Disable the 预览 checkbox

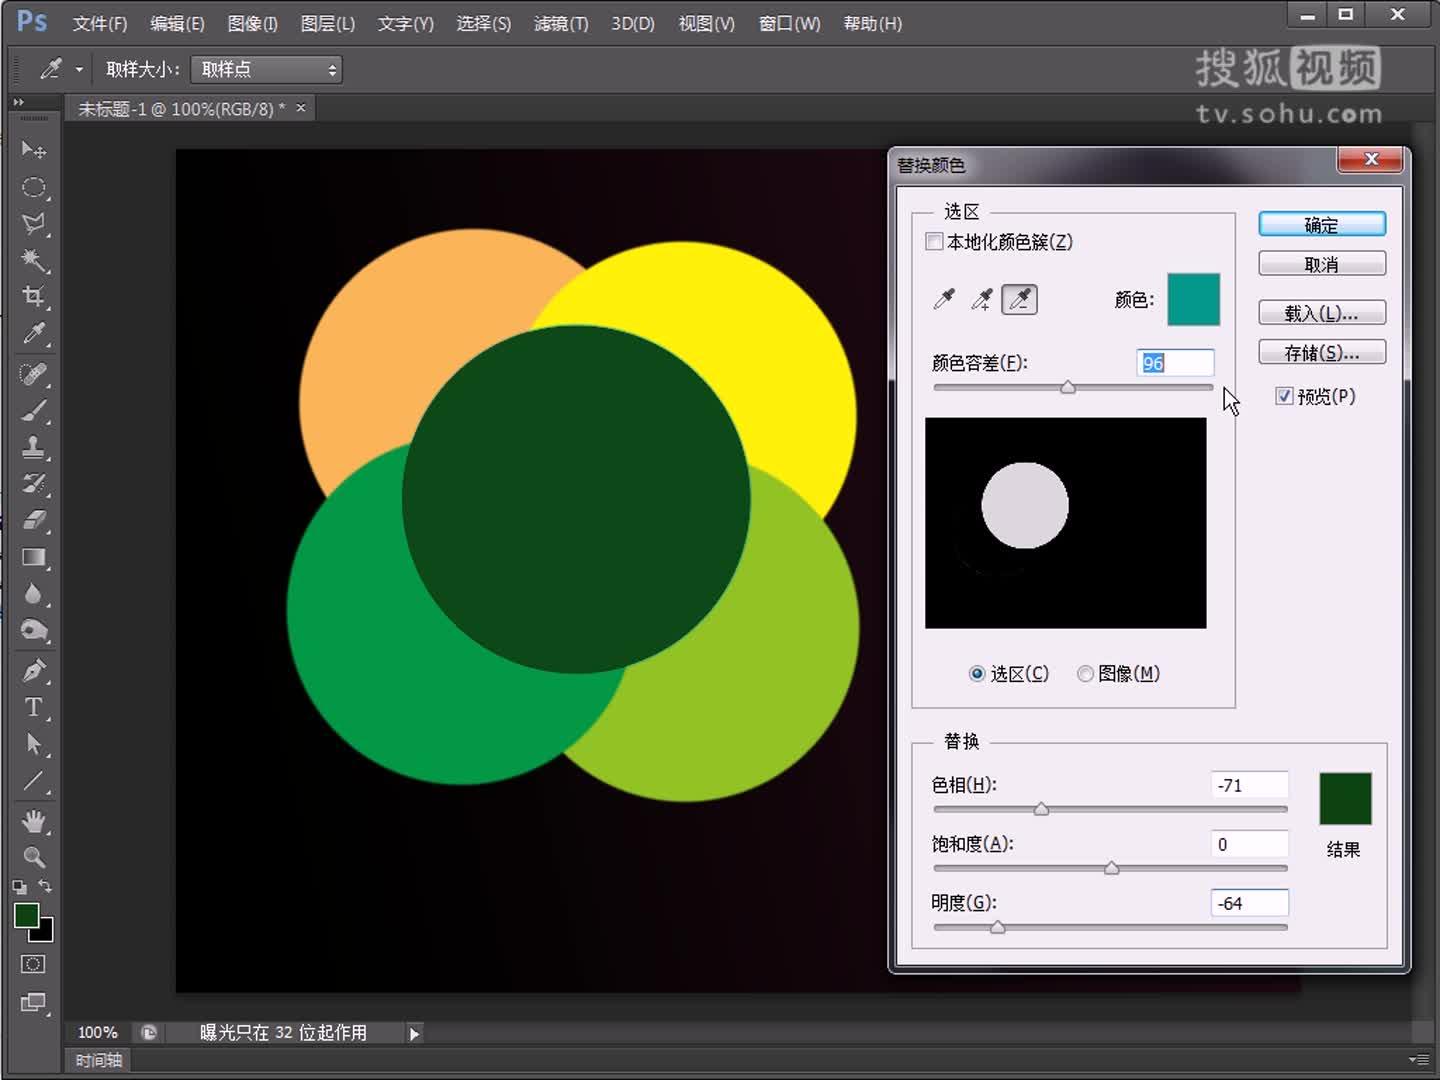click(x=1284, y=396)
